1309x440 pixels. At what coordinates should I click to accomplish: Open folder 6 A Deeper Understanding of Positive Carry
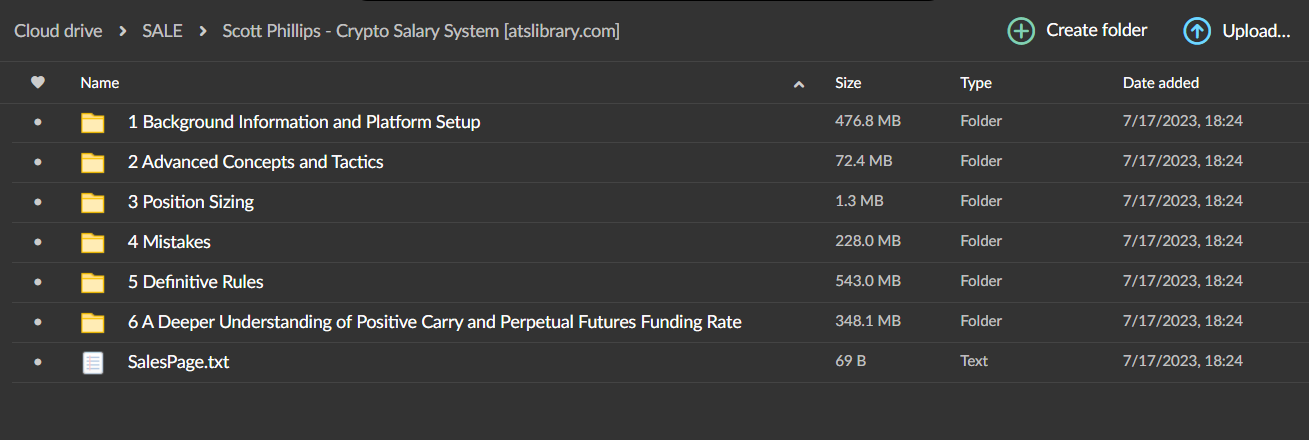pos(434,322)
